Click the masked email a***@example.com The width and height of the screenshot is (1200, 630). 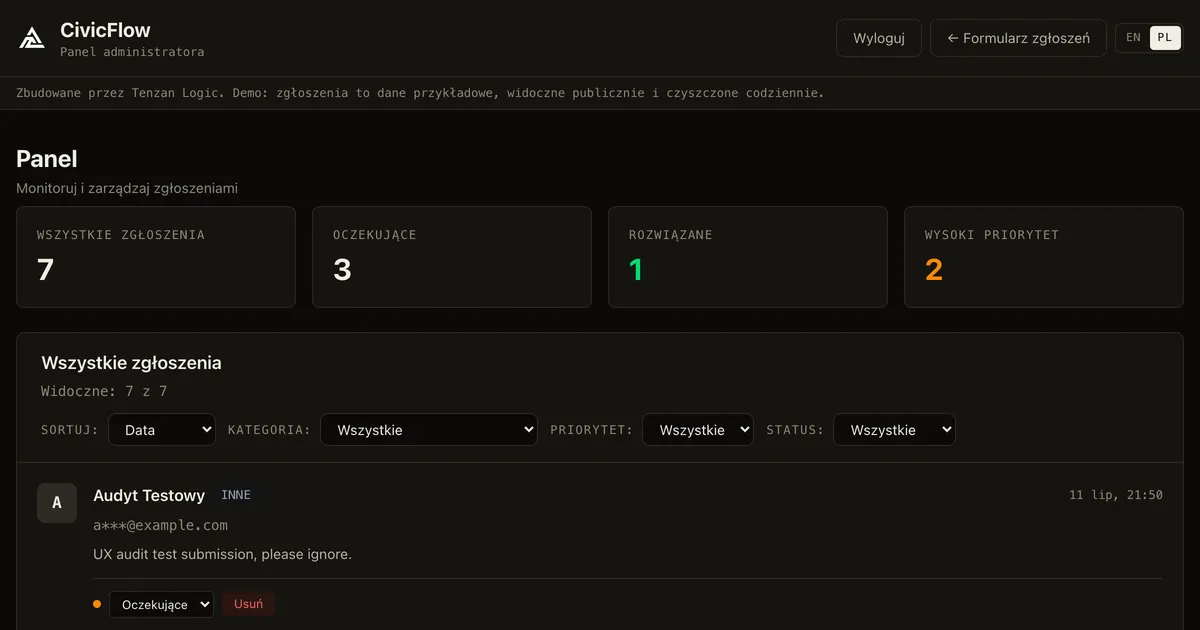[160, 525]
